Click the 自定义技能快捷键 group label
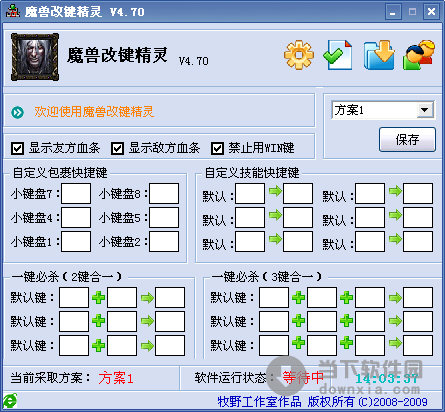 pos(252,173)
